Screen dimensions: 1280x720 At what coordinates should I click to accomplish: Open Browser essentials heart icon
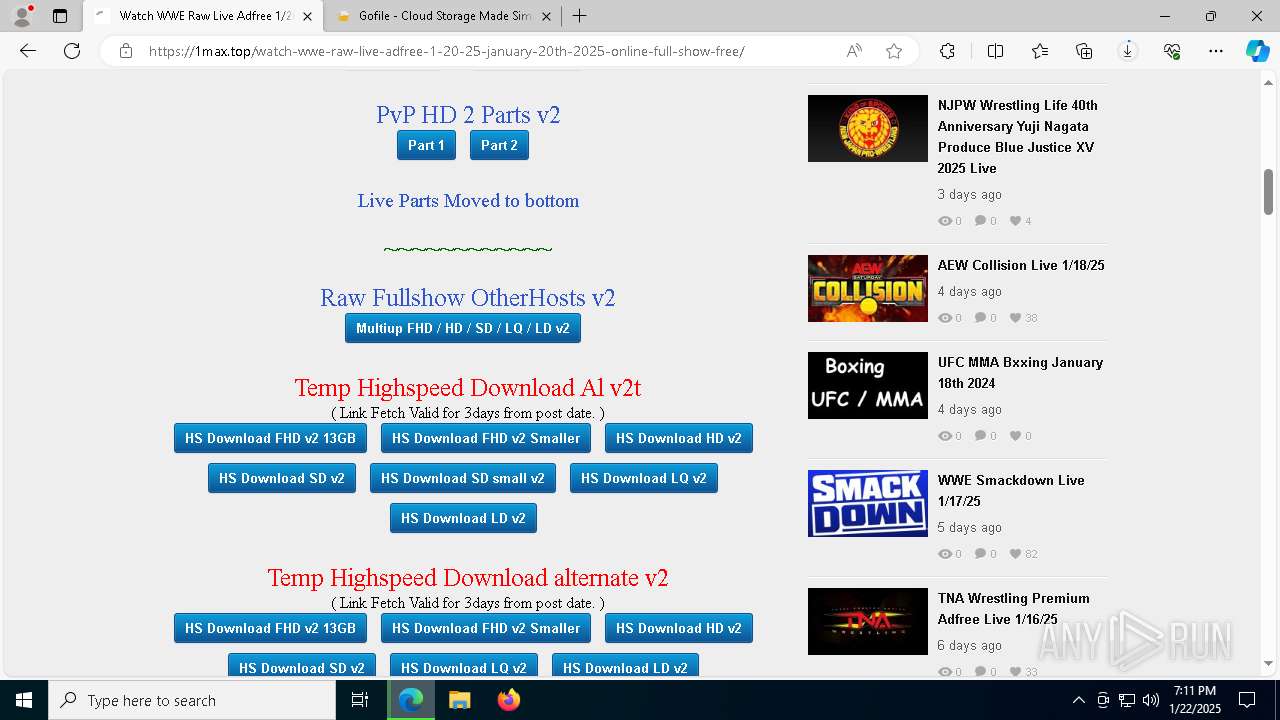tap(1172, 51)
